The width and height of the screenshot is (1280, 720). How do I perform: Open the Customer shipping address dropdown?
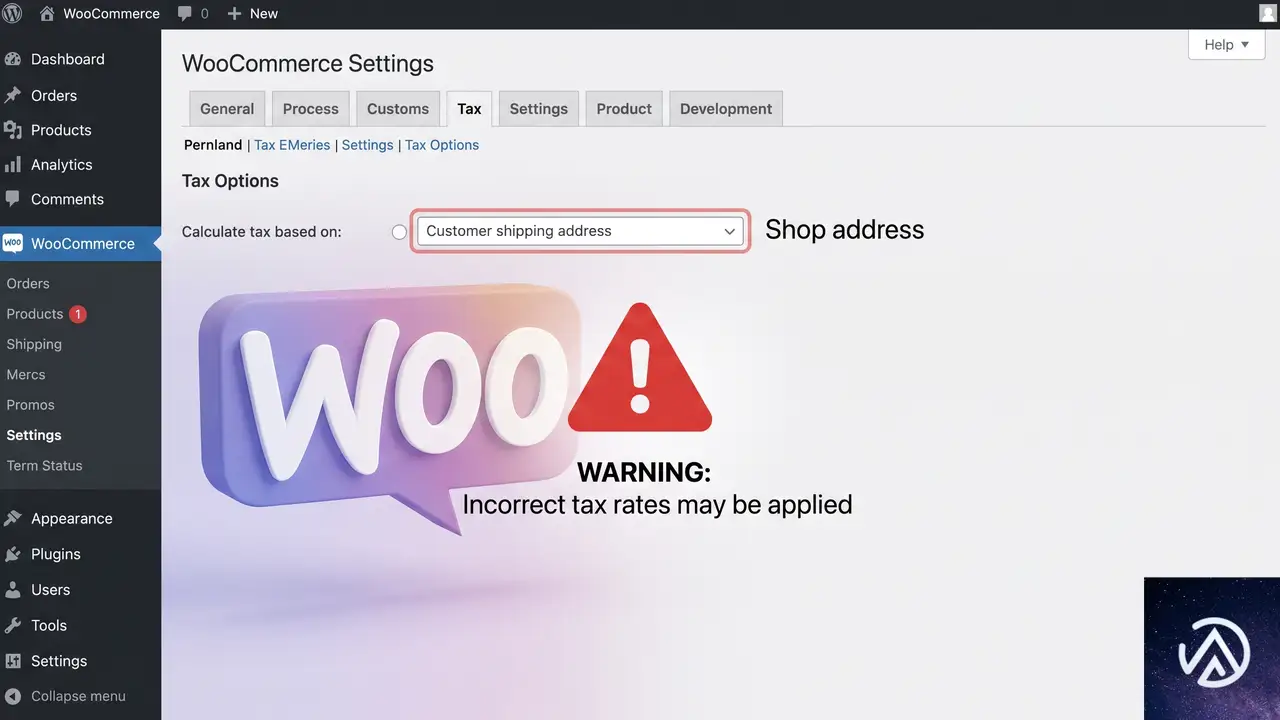580,231
